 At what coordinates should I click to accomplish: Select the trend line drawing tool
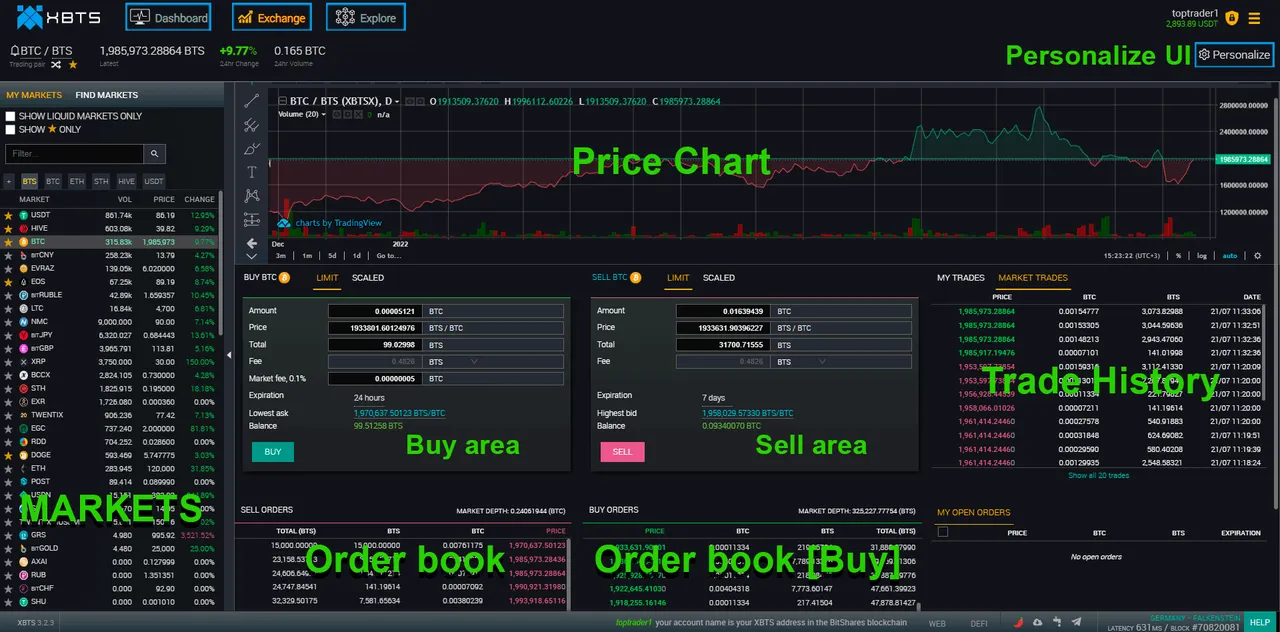click(252, 101)
